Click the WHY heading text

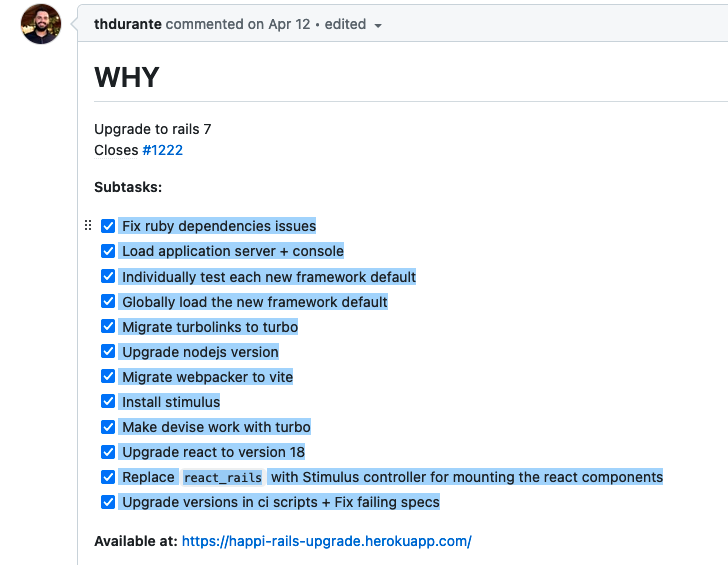(127, 78)
